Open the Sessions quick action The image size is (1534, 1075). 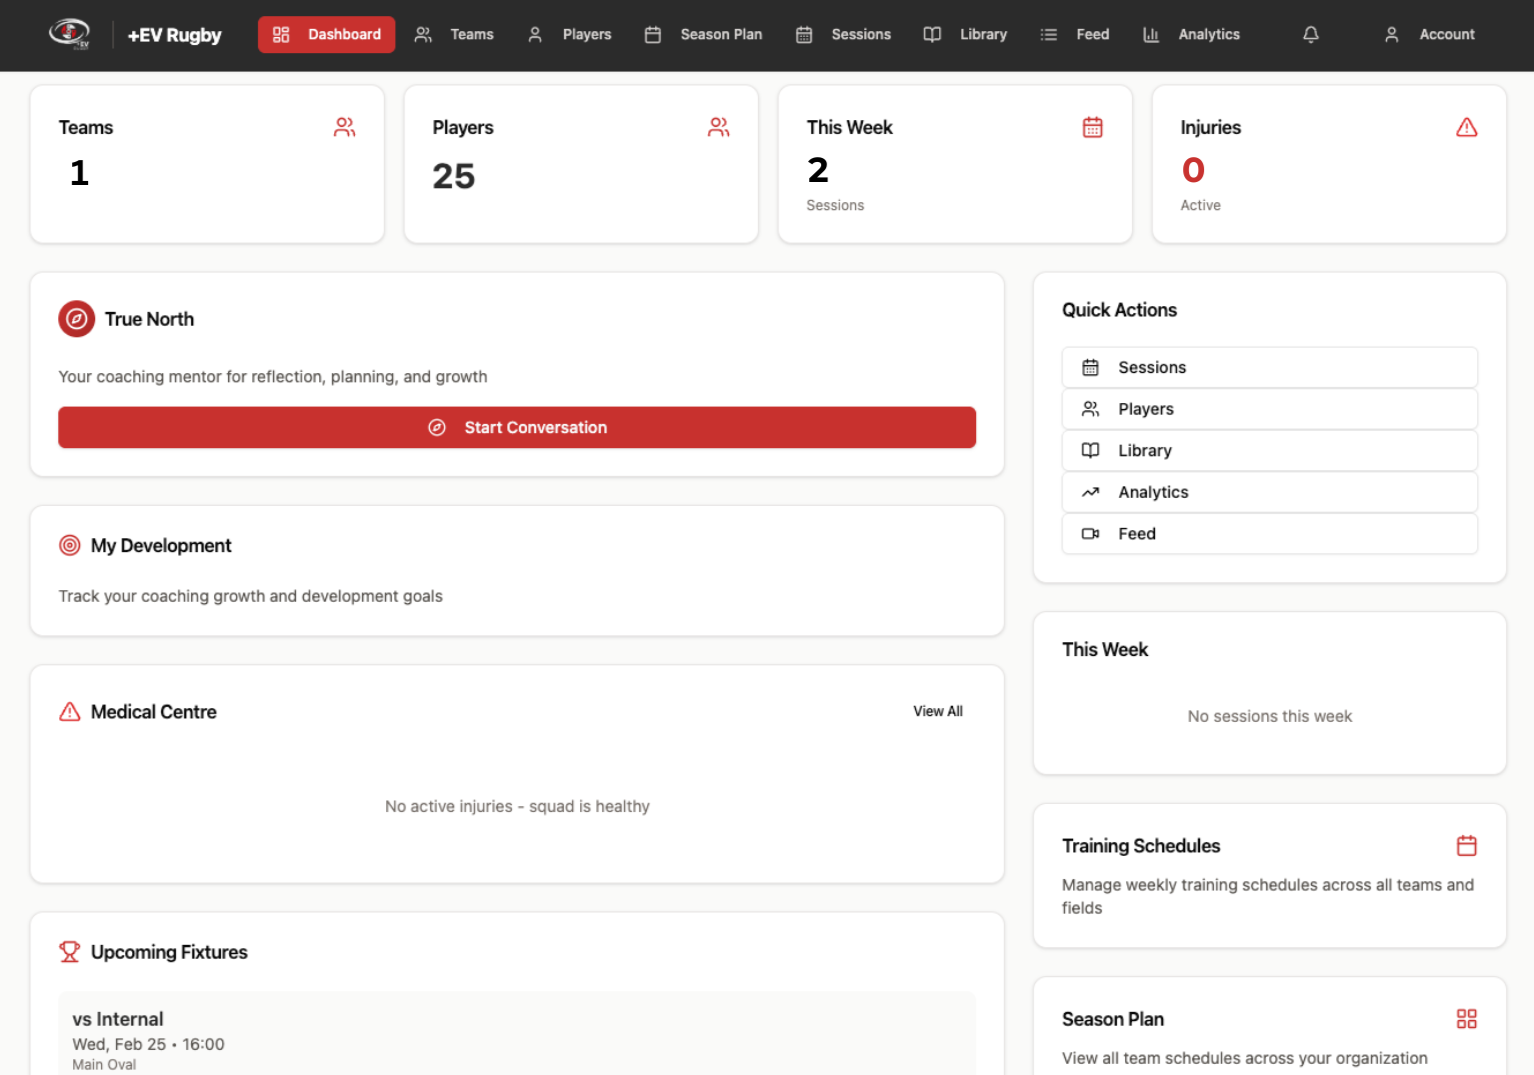tap(1269, 367)
